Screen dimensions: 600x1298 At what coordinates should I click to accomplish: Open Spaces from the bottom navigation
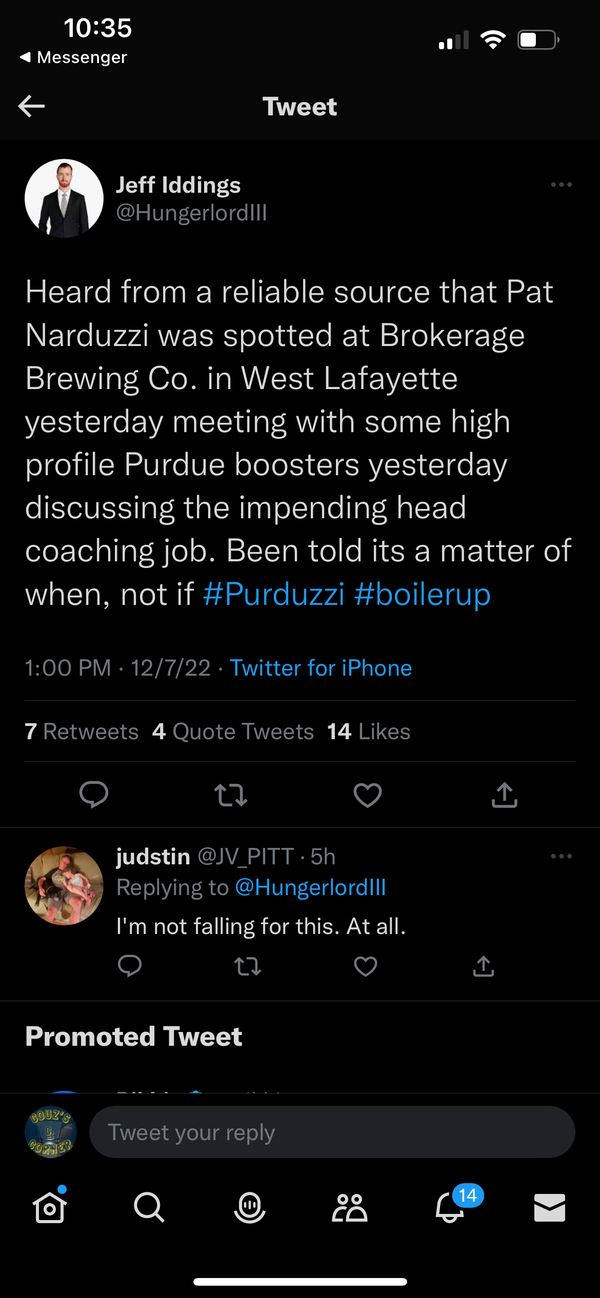[x=249, y=1207]
